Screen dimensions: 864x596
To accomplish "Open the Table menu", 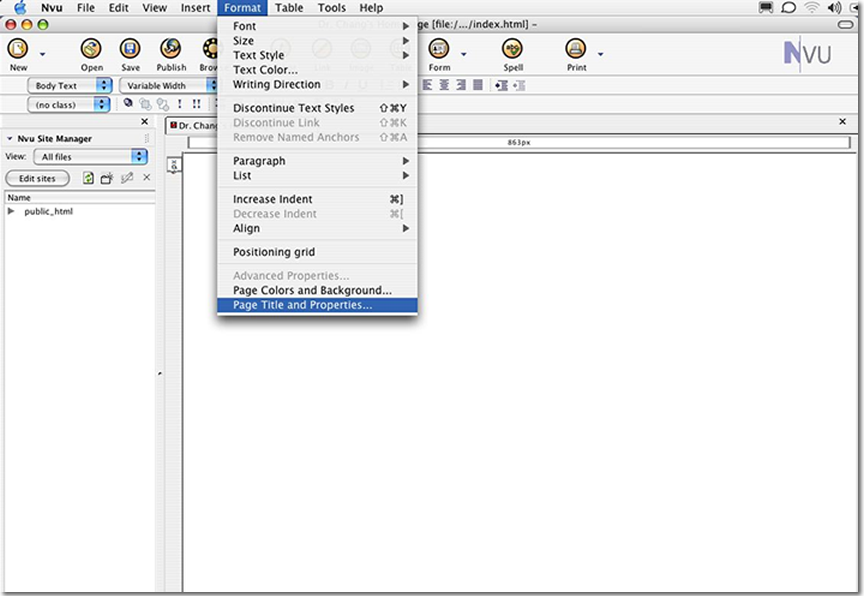I will point(289,8).
